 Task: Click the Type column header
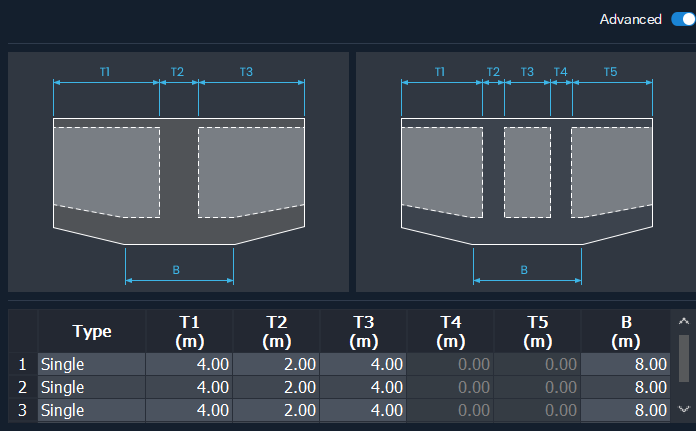pyautogui.click(x=92, y=331)
